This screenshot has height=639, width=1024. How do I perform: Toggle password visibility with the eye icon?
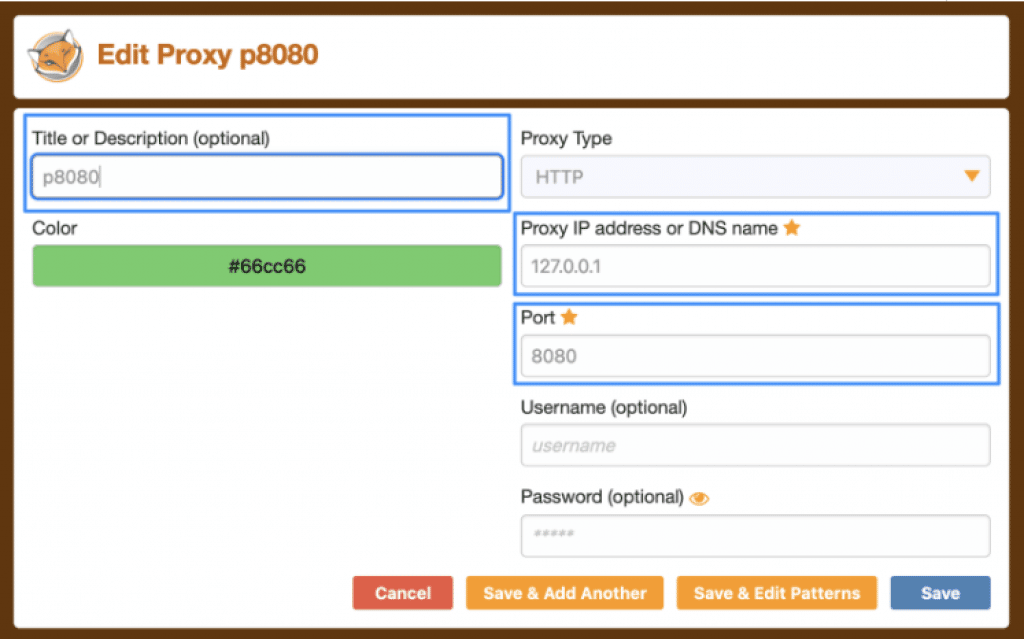pyautogui.click(x=699, y=499)
